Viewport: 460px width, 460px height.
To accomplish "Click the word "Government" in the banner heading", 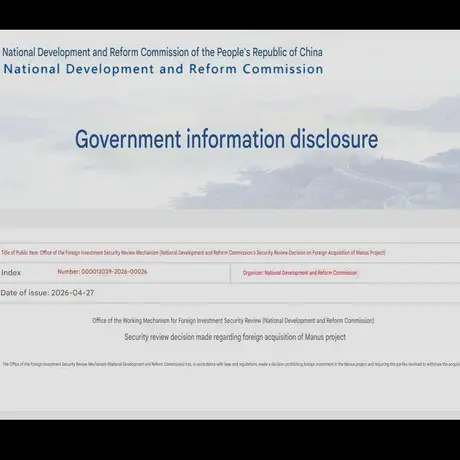I will (128, 139).
